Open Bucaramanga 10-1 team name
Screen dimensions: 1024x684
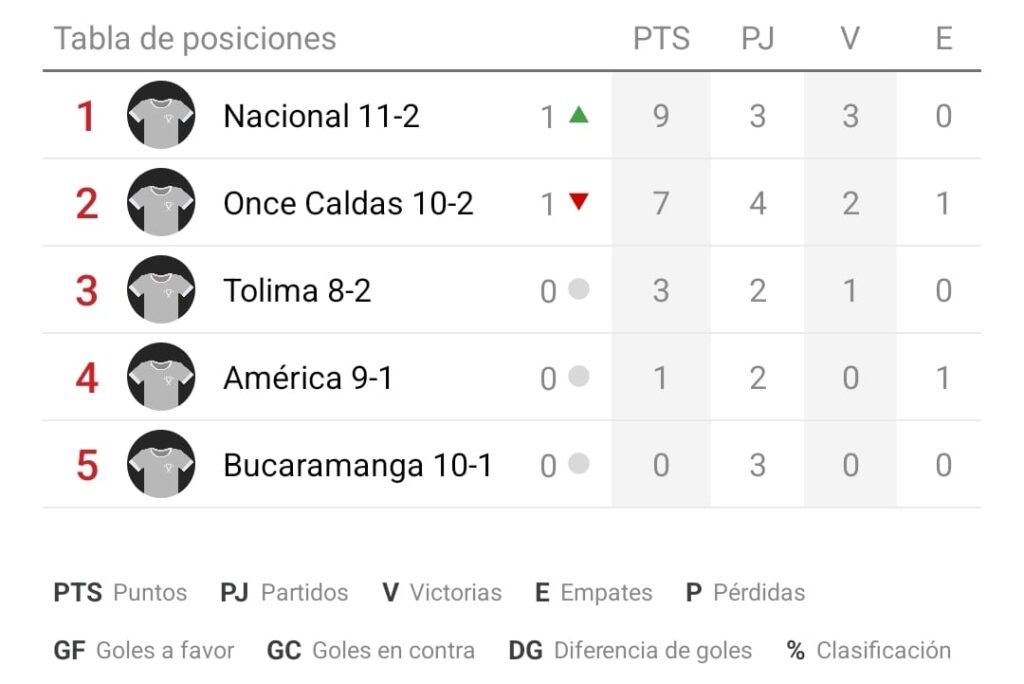click(357, 466)
